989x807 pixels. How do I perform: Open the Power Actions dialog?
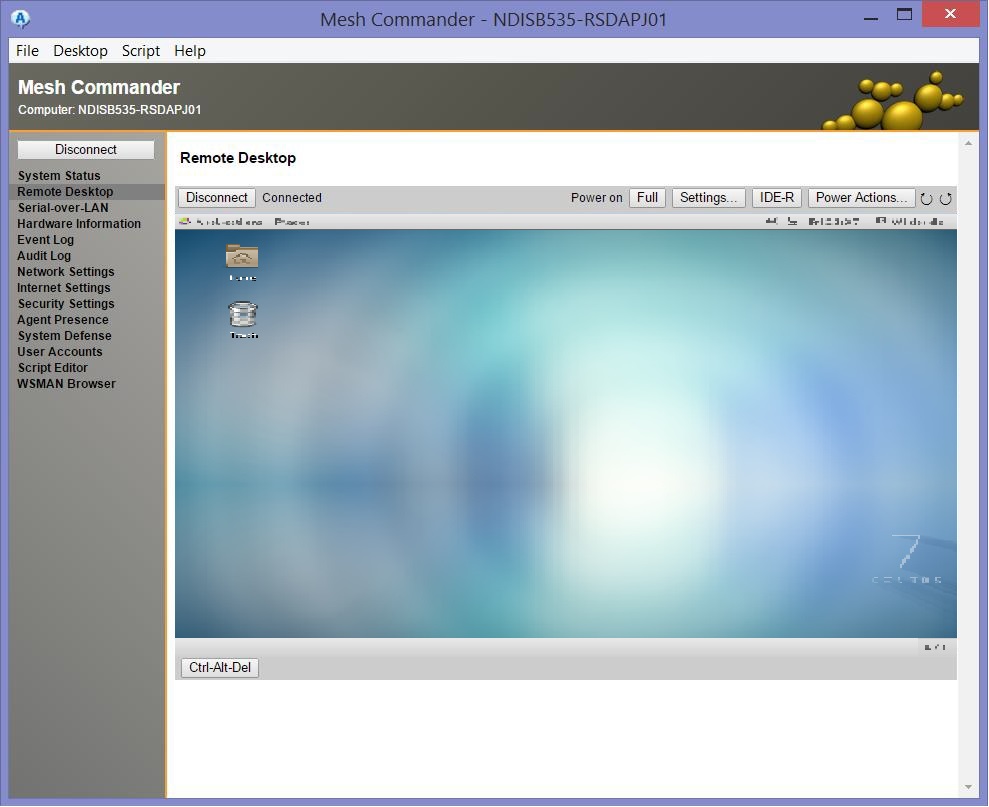point(862,197)
